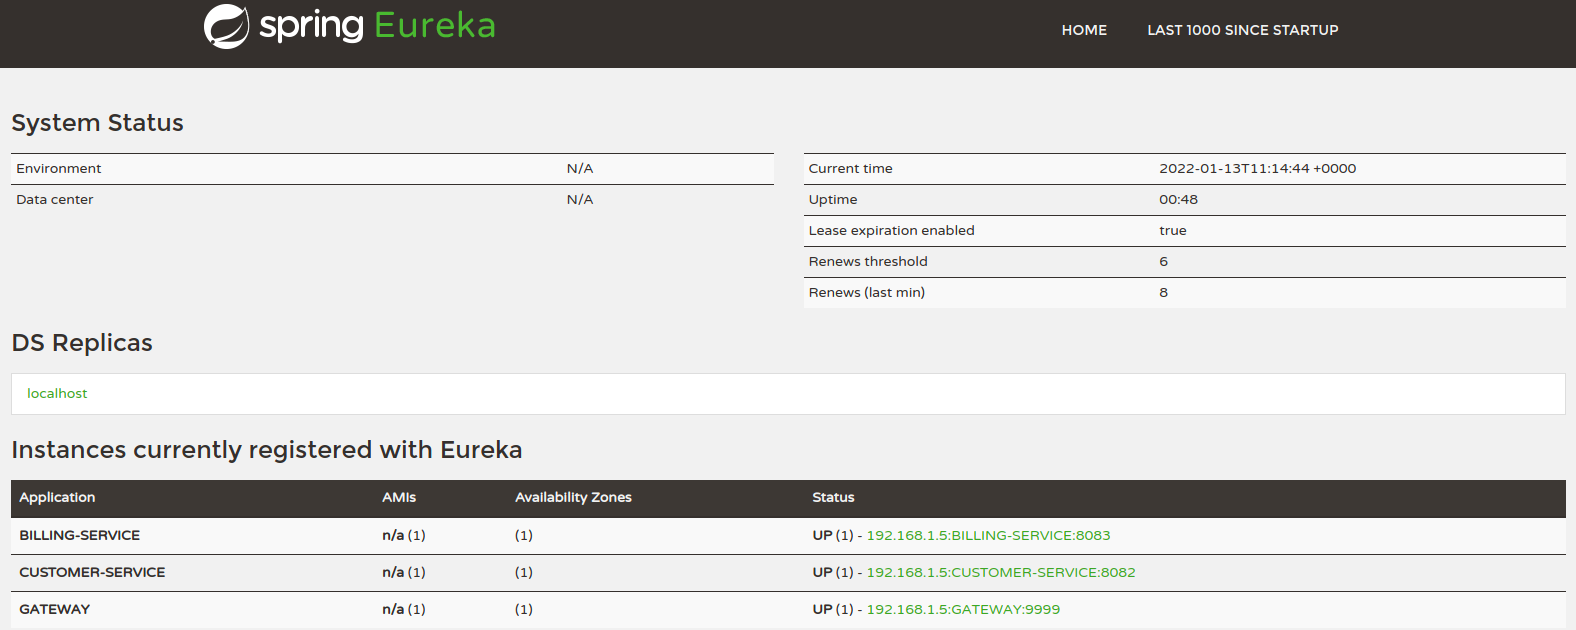Select the n/a (1) AMI for GATEWAY

pos(404,610)
